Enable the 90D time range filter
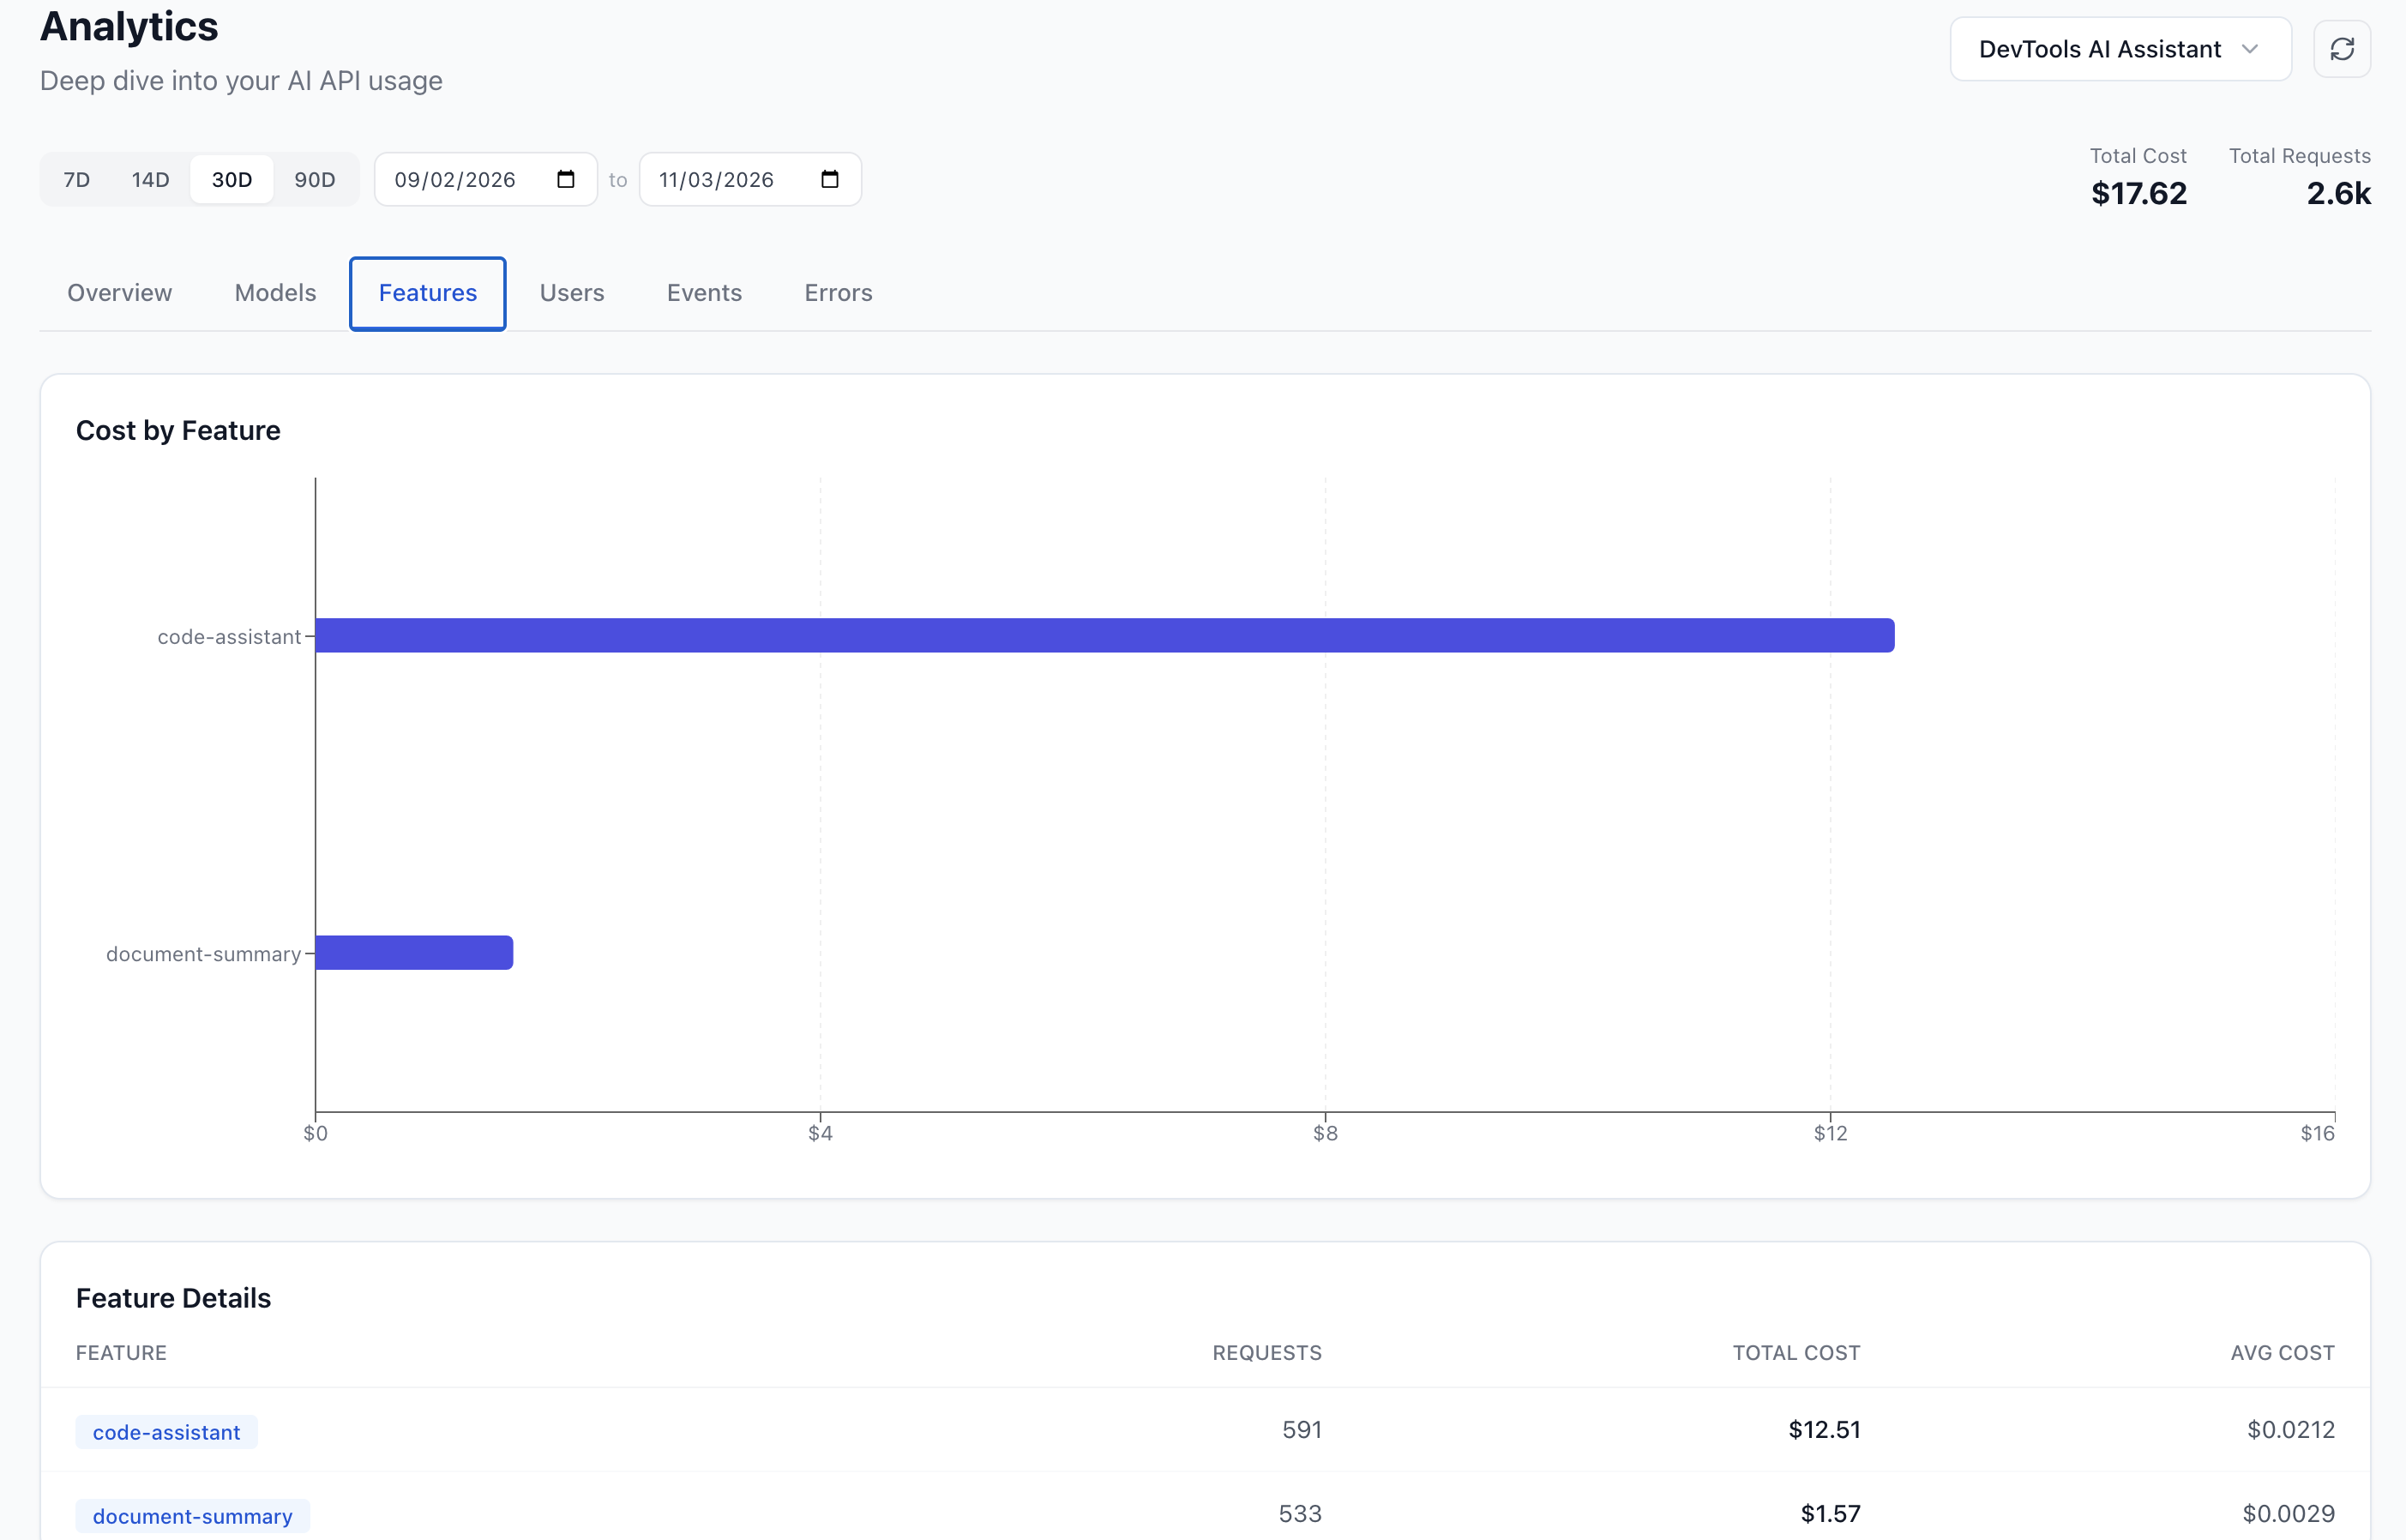 [314, 179]
